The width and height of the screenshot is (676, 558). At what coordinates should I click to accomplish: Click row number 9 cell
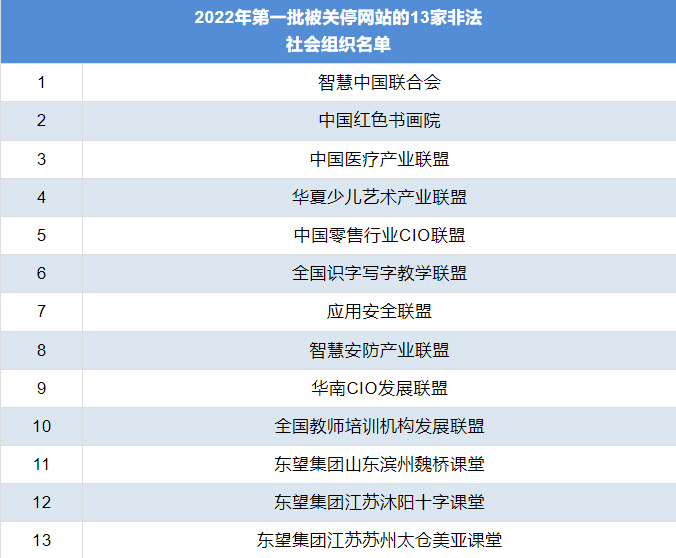pyautogui.click(x=41, y=388)
